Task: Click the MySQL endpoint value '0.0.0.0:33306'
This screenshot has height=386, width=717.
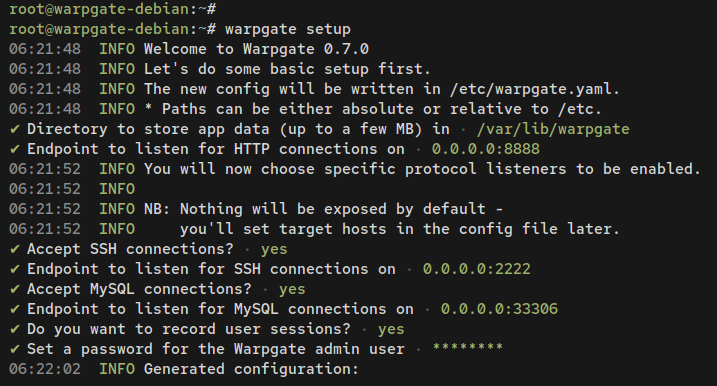Action: [x=499, y=309]
